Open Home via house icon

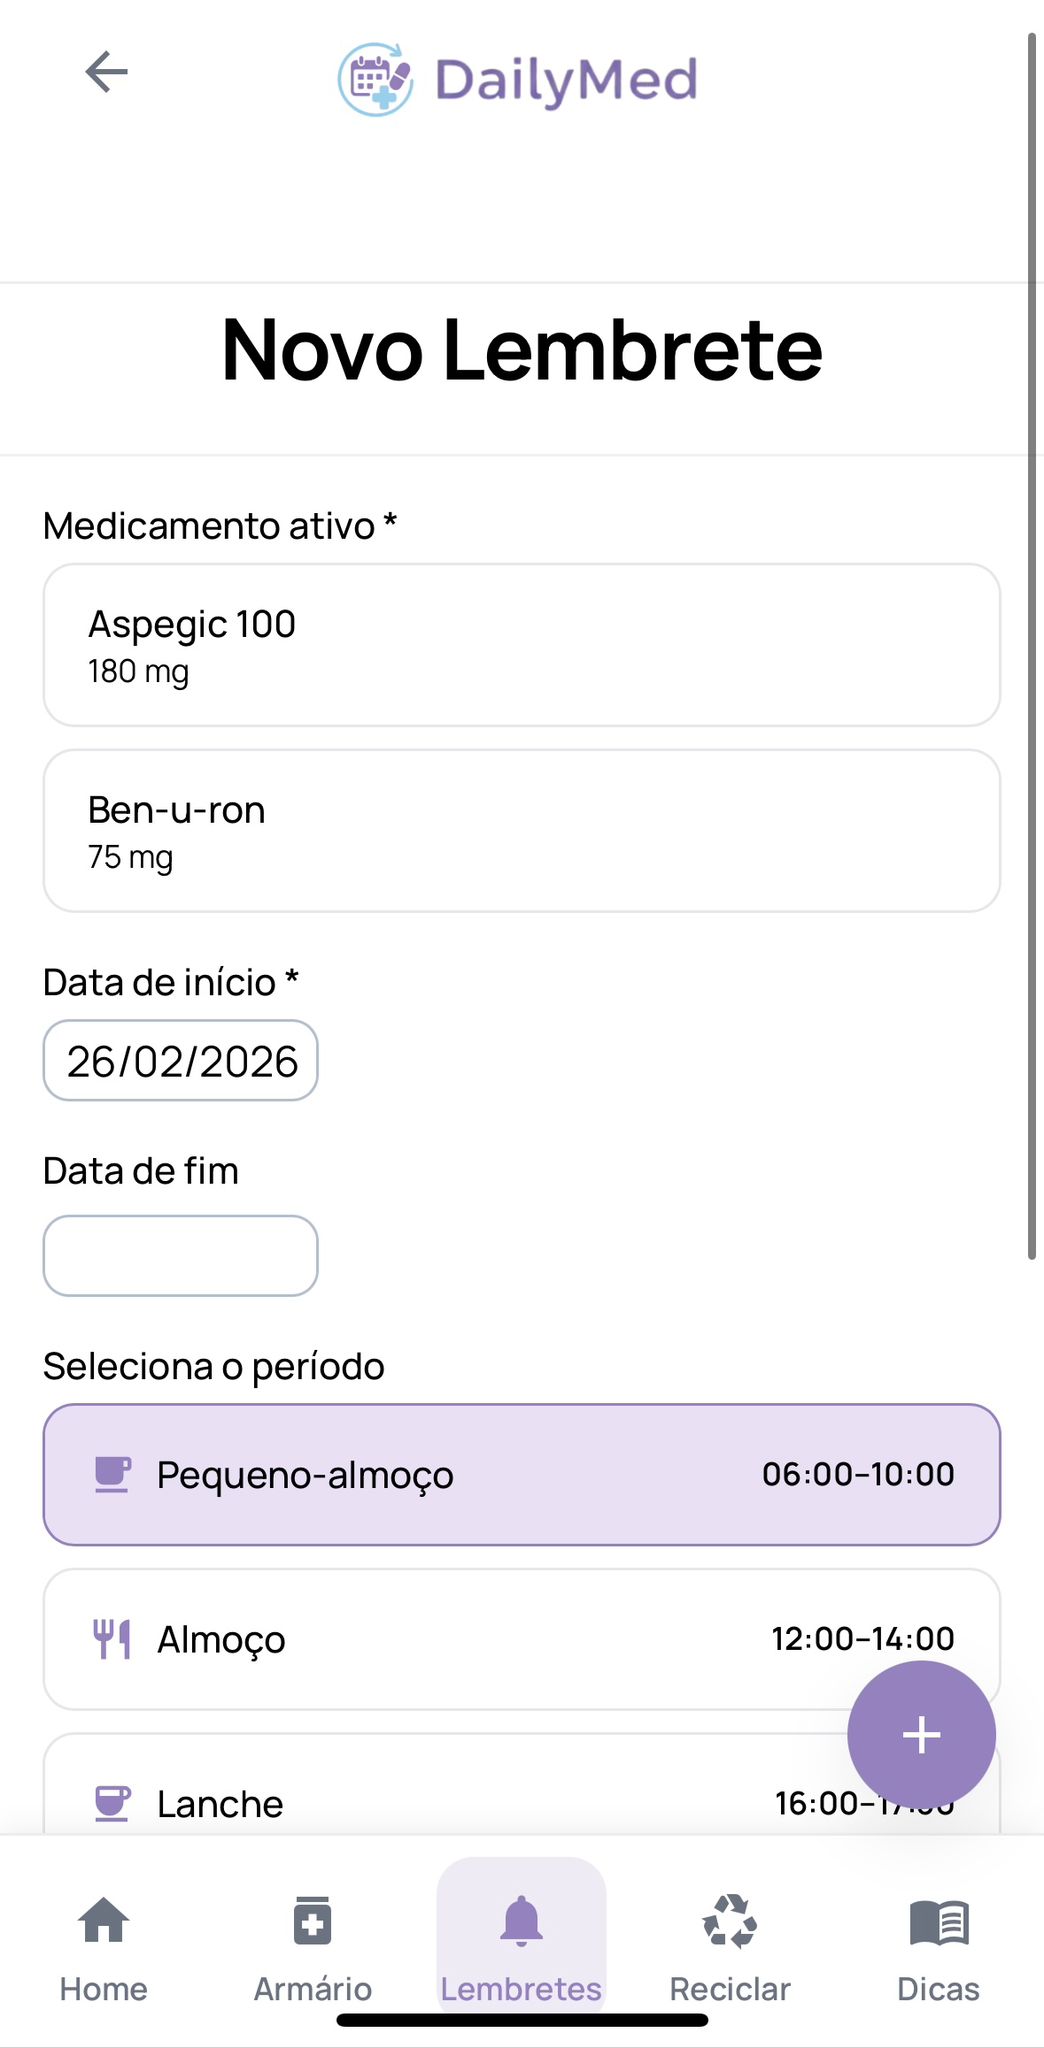tap(104, 1921)
